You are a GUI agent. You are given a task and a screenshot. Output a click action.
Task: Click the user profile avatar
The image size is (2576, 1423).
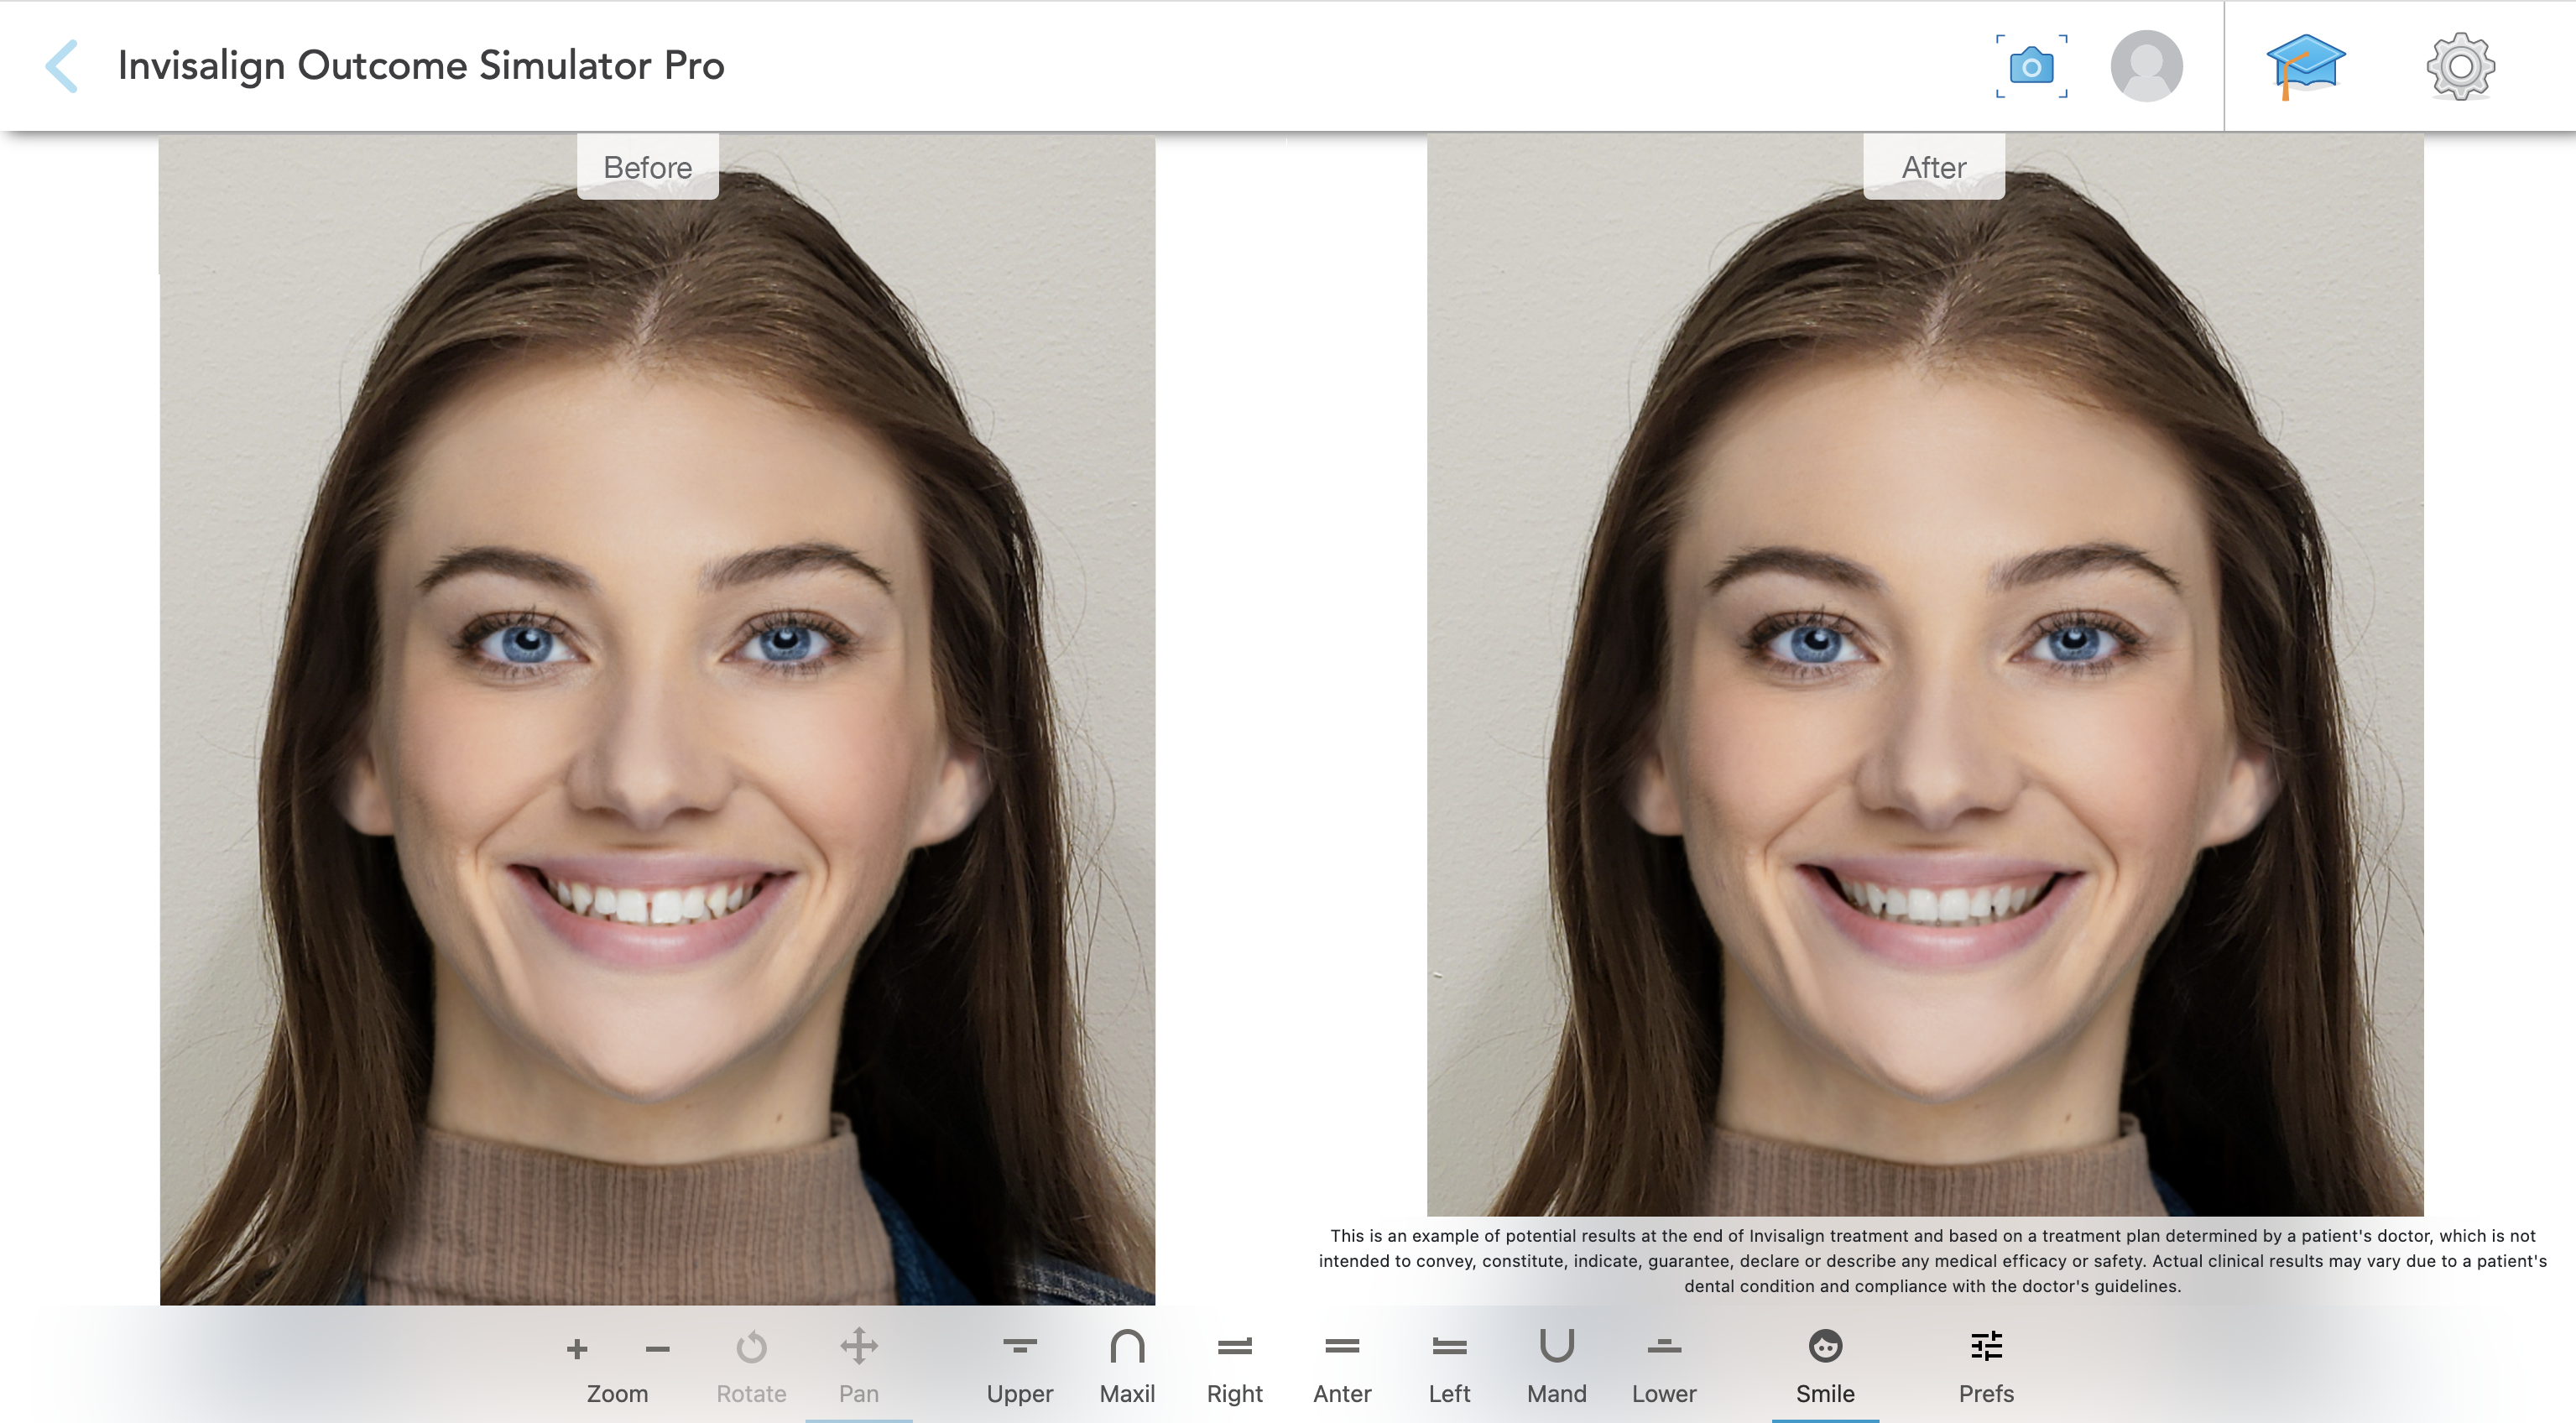[2146, 66]
